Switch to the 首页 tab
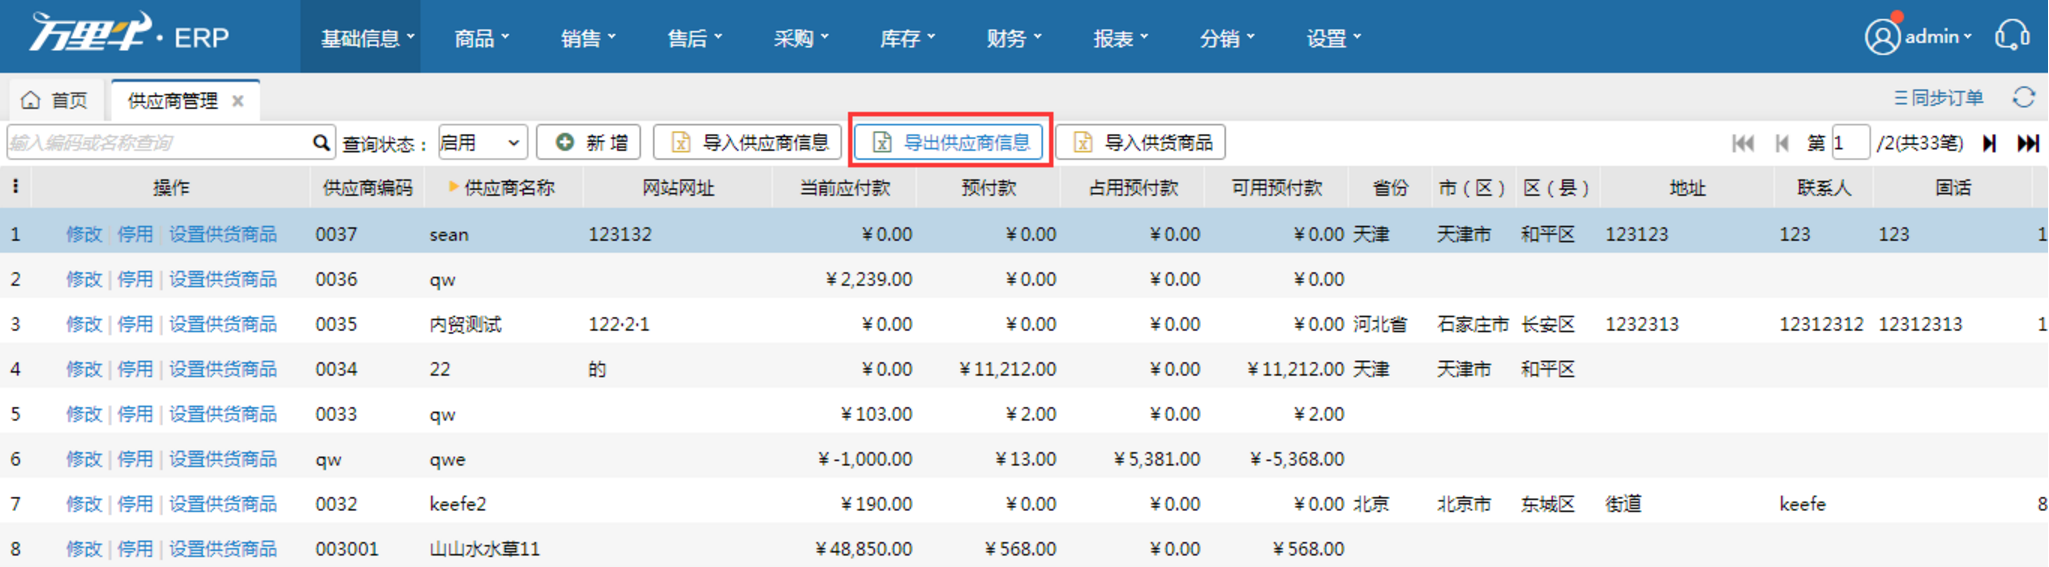The width and height of the screenshot is (2049, 567). (x=56, y=100)
